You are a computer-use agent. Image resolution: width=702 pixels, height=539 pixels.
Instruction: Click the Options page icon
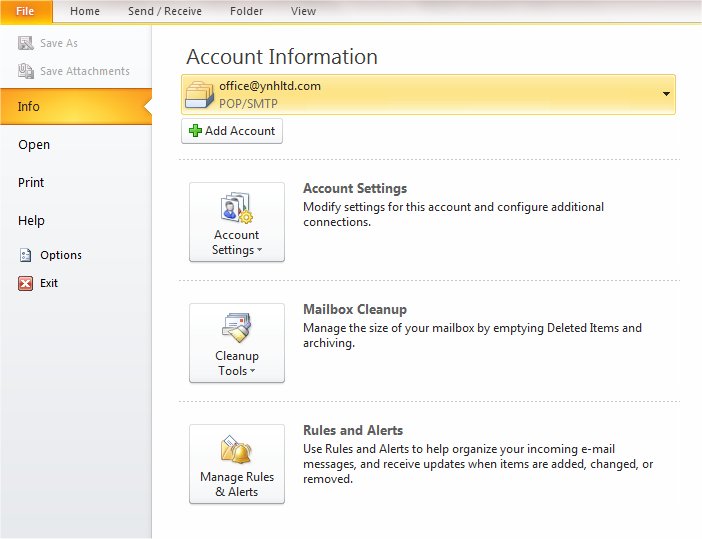tap(26, 255)
